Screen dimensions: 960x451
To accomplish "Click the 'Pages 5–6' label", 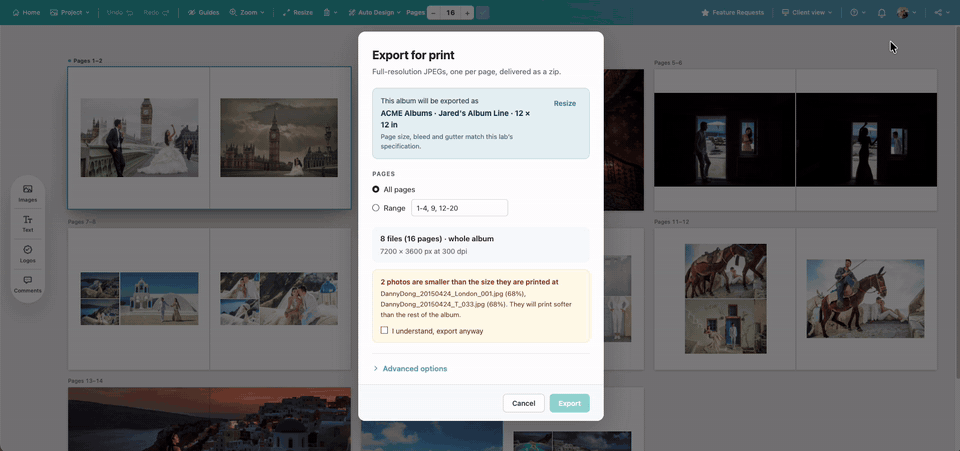I will pyautogui.click(x=668, y=62).
